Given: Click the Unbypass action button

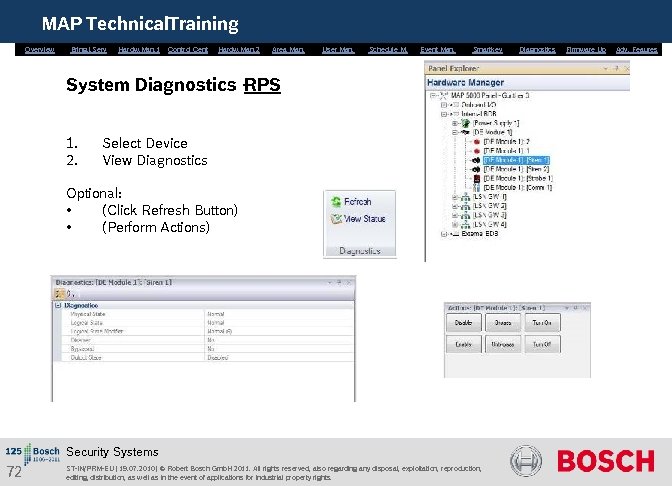Looking at the screenshot, I should (x=503, y=344).
